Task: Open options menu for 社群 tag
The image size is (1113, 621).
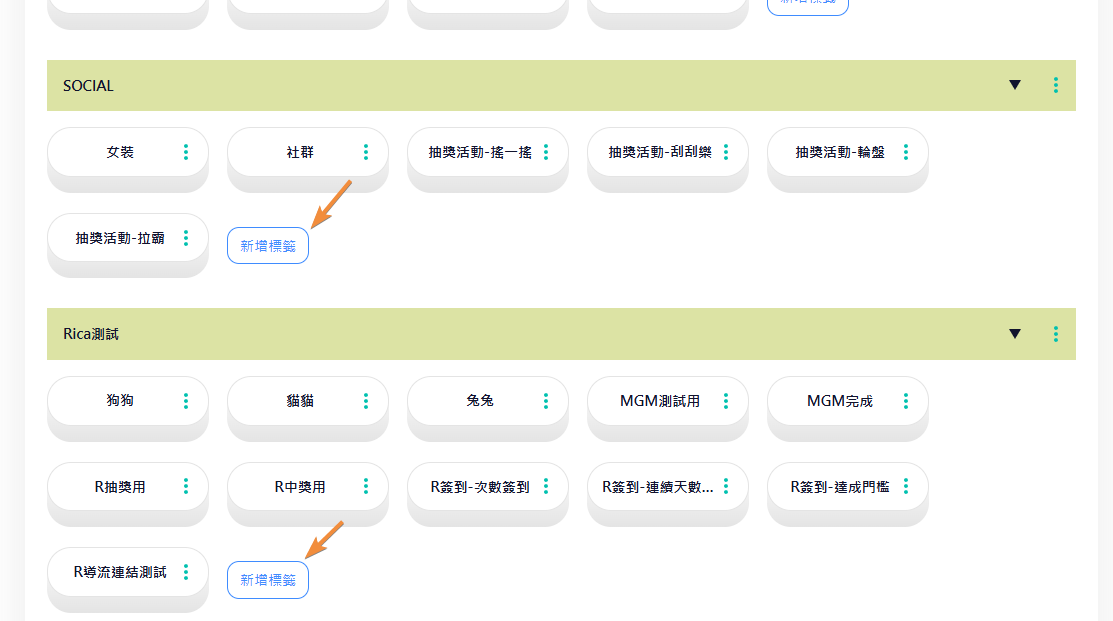Action: pos(366,152)
